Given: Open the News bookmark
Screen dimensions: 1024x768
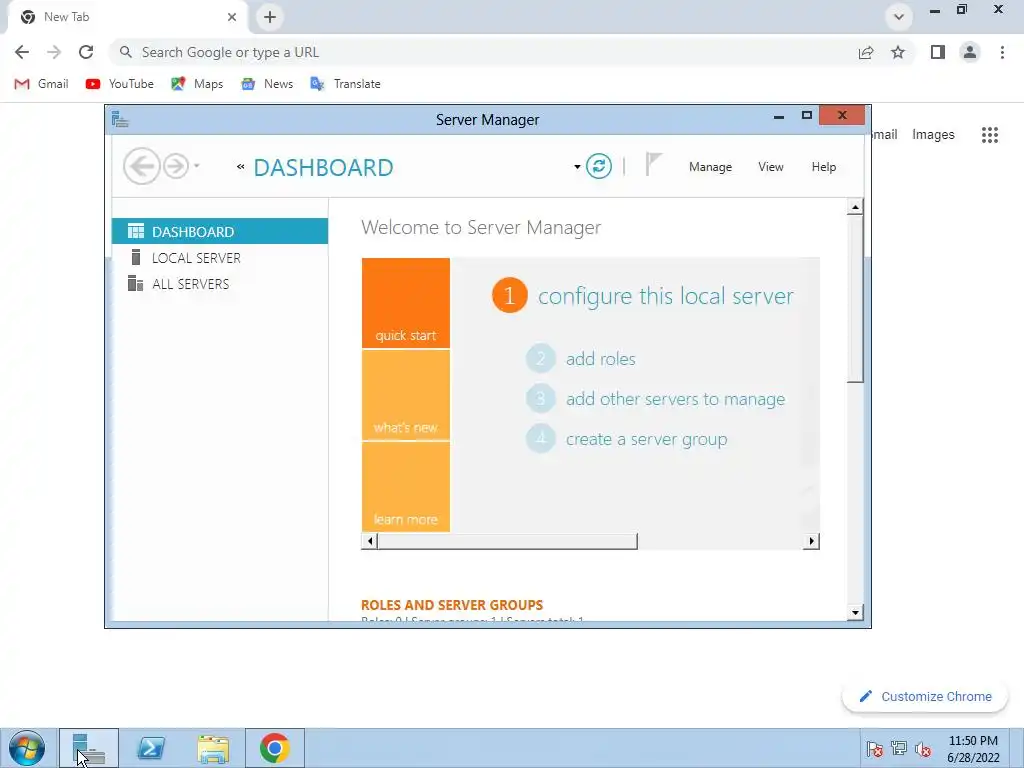Looking at the screenshot, I should tap(266, 84).
